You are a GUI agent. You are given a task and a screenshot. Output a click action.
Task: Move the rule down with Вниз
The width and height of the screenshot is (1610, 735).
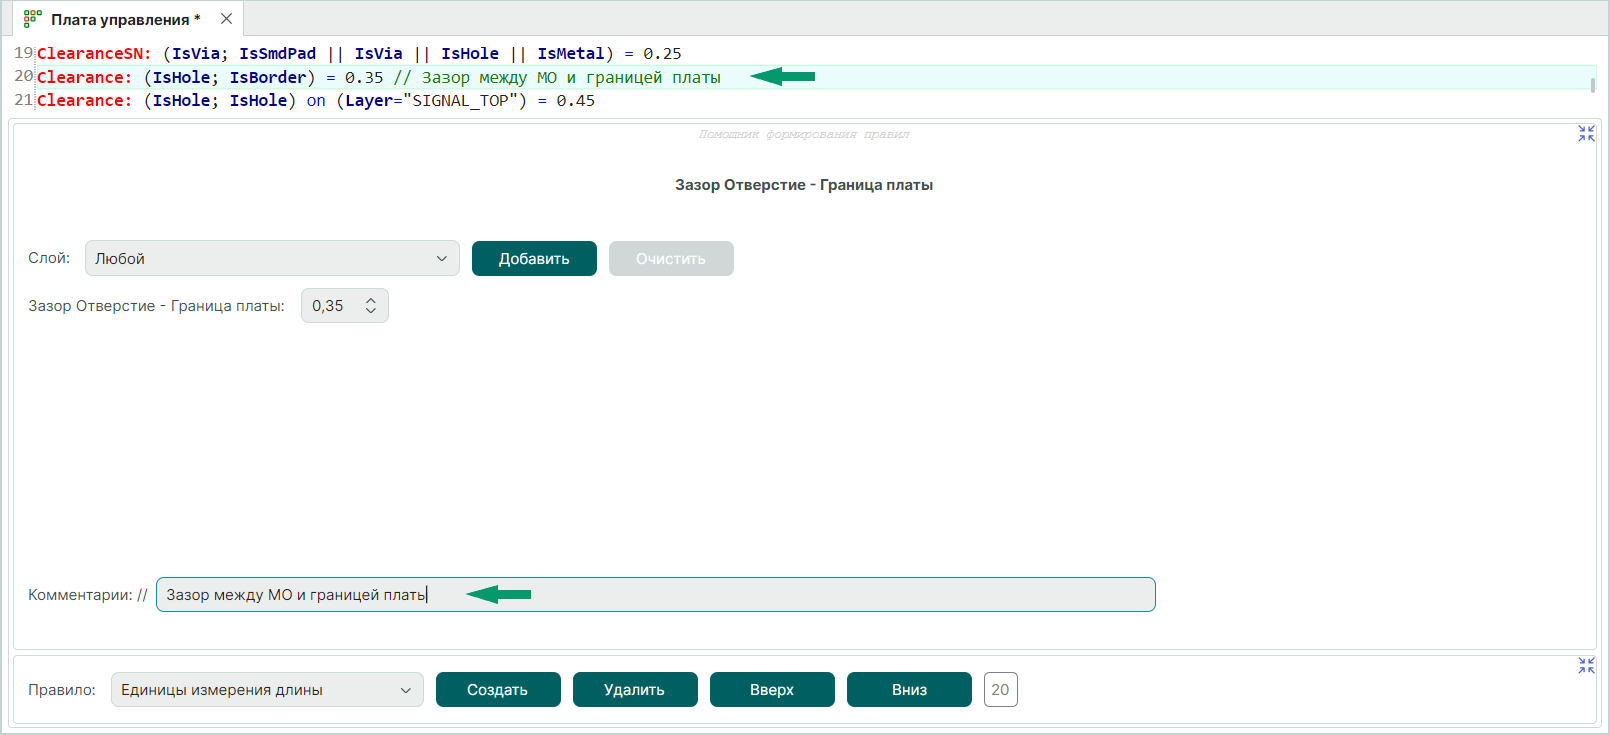[x=908, y=690]
